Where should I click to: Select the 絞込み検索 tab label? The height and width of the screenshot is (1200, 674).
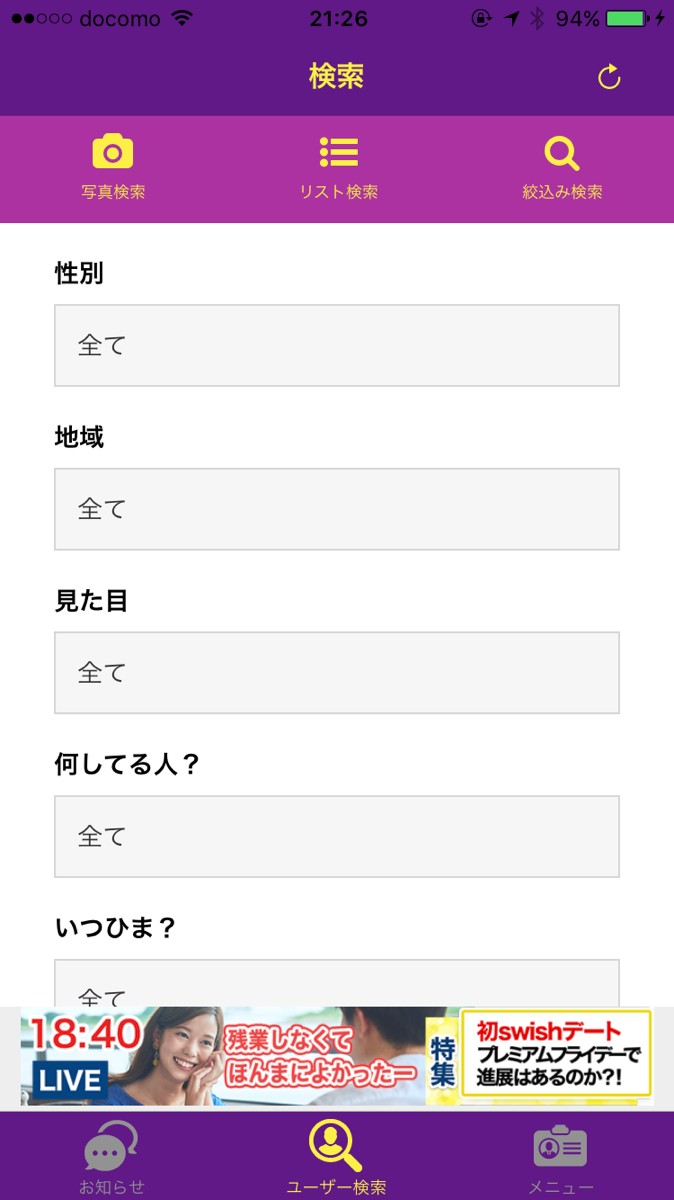tap(562, 192)
